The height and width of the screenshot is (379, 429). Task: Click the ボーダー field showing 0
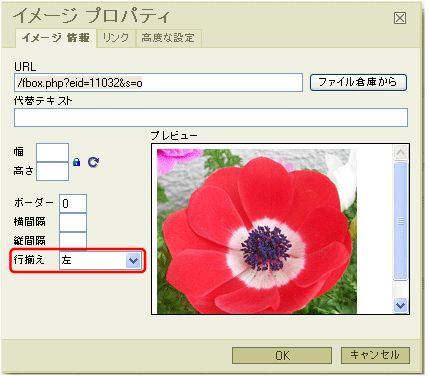(73, 203)
